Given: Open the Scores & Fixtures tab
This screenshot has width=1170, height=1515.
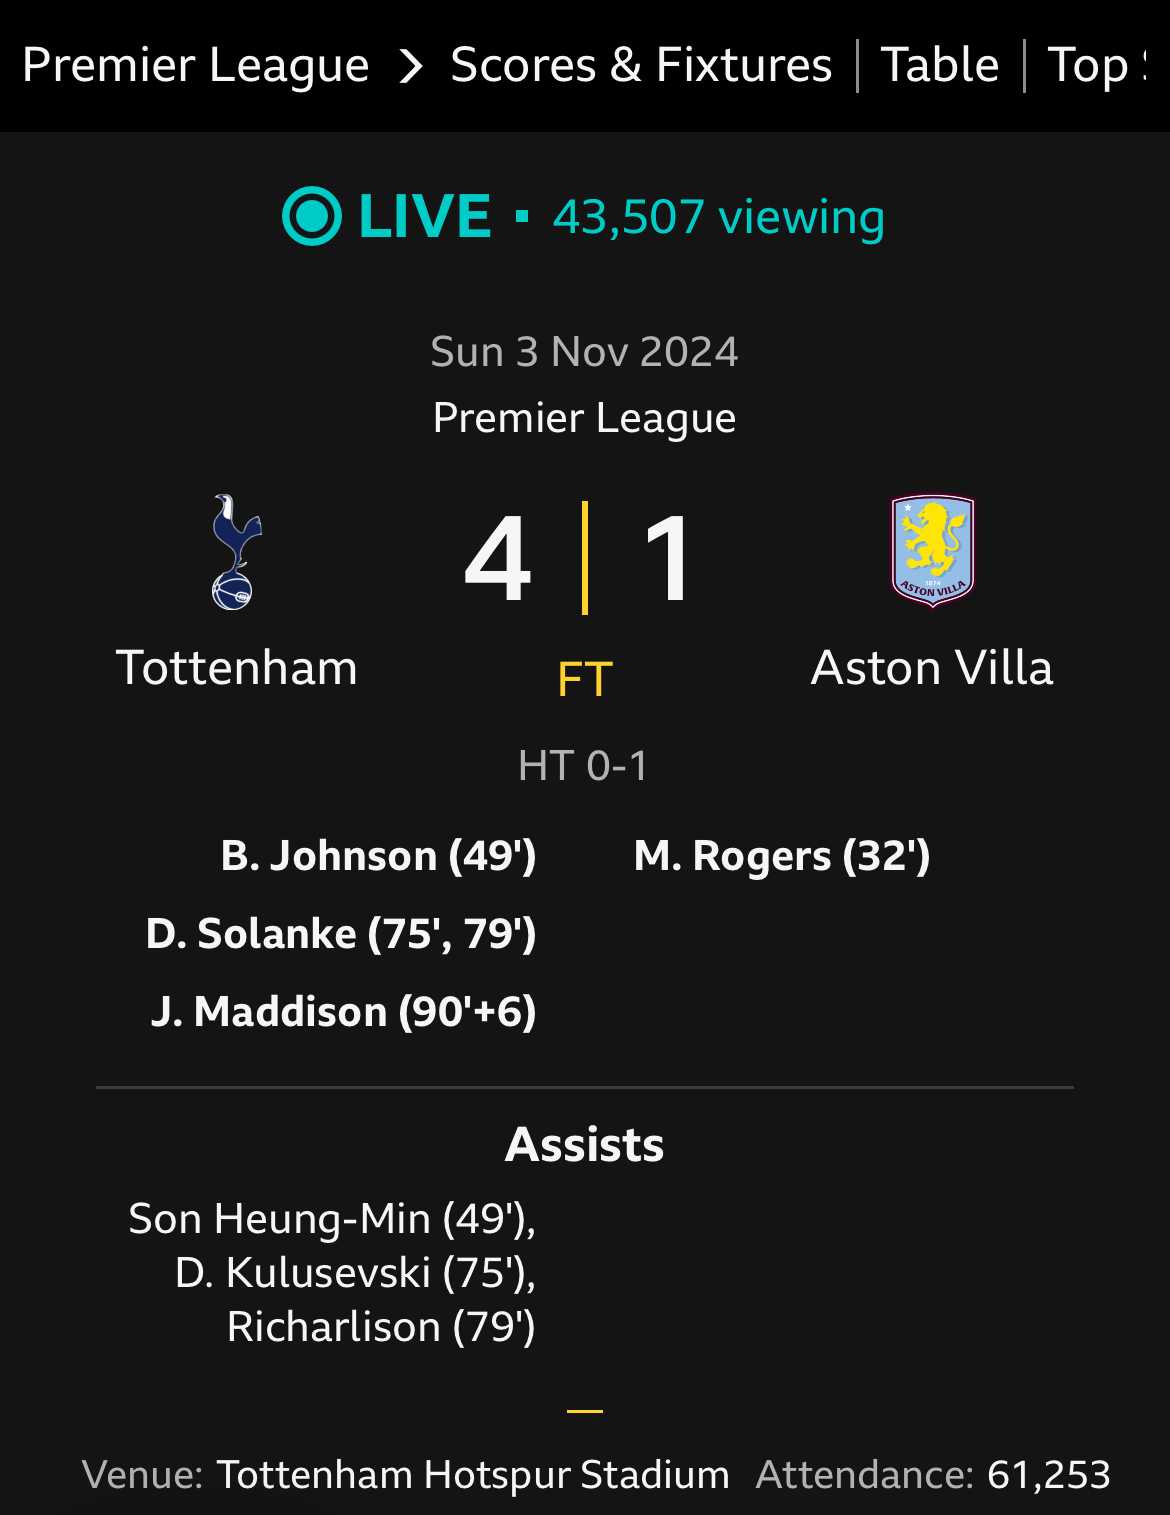Looking at the screenshot, I should tap(641, 66).
